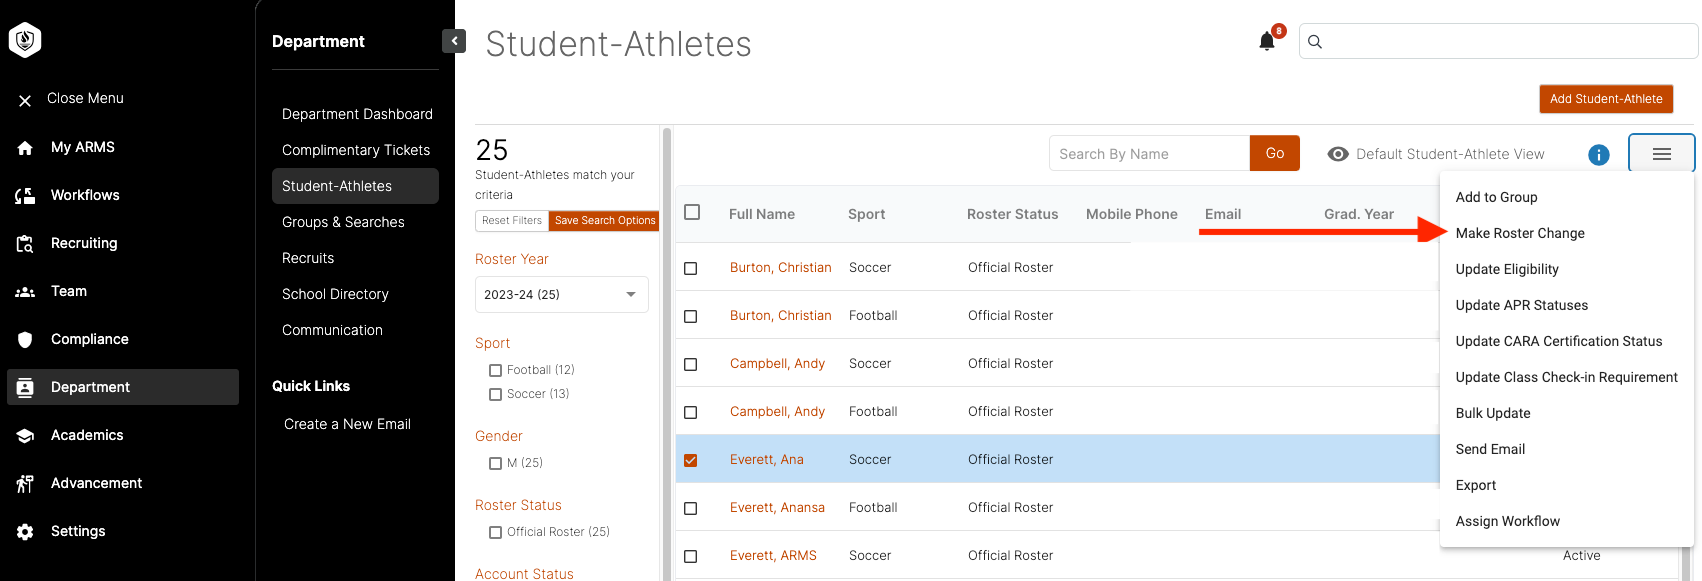Sort by Roster Status column header
1702x581 pixels.
[1012, 214]
